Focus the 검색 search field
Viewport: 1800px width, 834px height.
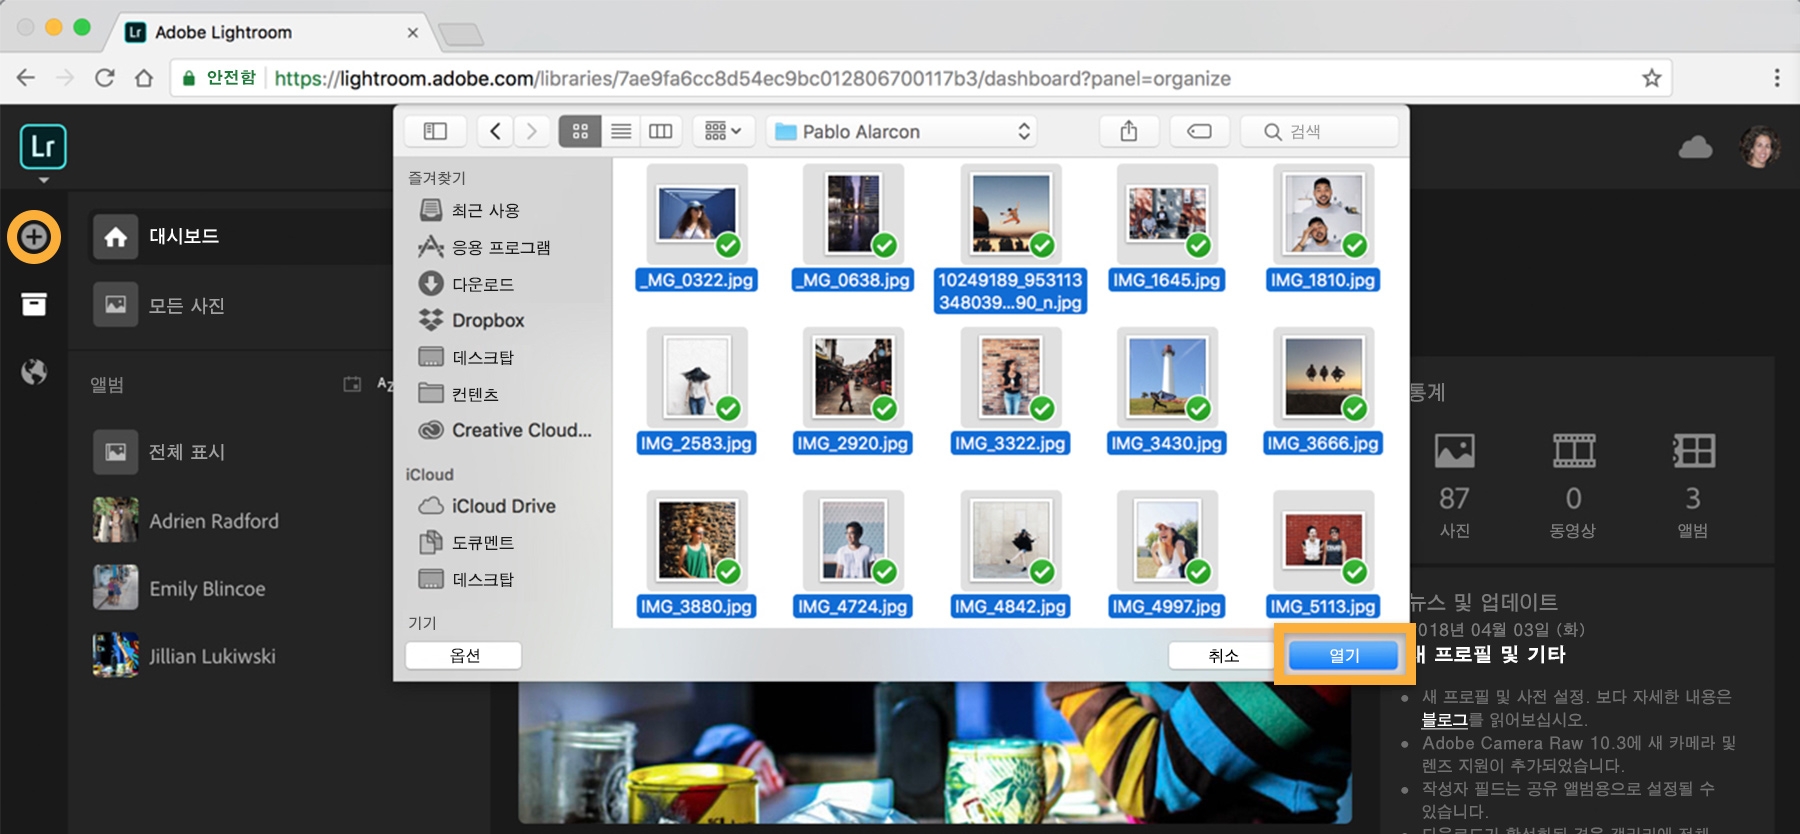coord(1319,131)
